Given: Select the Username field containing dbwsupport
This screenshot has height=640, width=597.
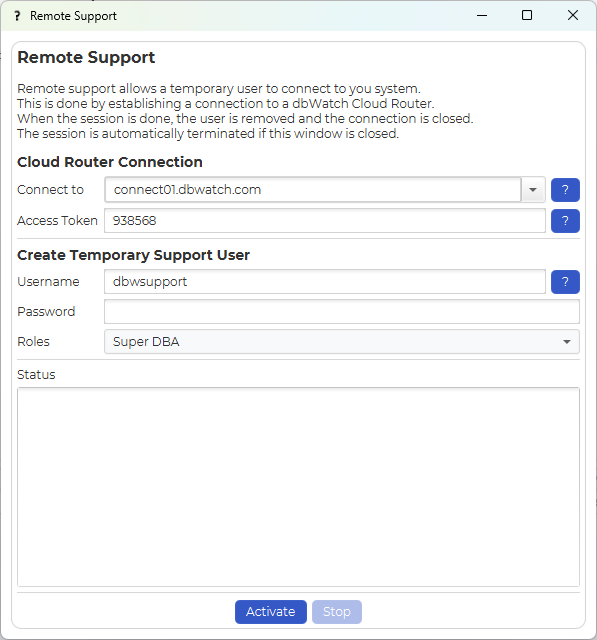Looking at the screenshot, I should (325, 282).
